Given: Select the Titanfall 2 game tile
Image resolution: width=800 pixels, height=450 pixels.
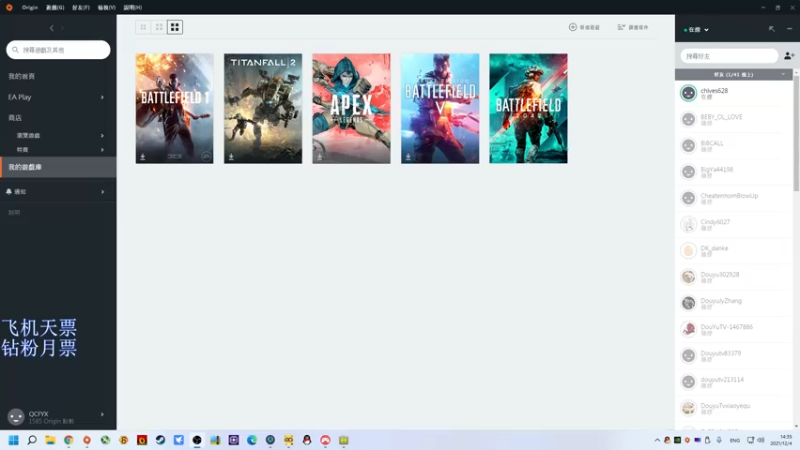Looking at the screenshot, I should pyautogui.click(x=263, y=109).
